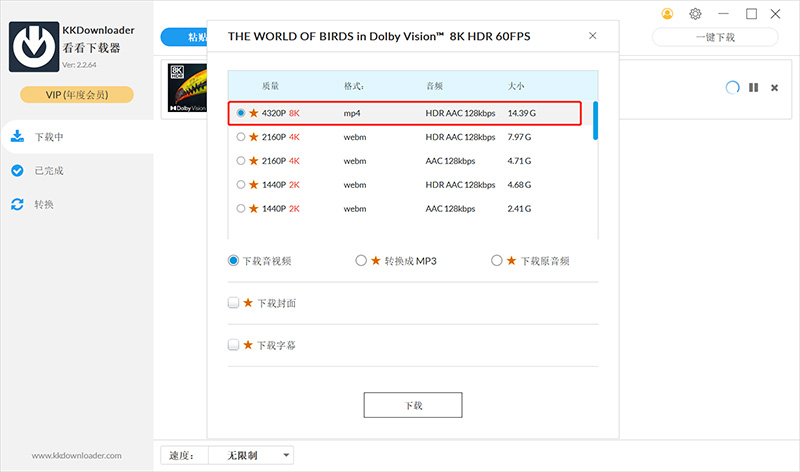800x472 pixels.
Task: Select the 2160P 4K HDR webm option
Action: [241, 137]
